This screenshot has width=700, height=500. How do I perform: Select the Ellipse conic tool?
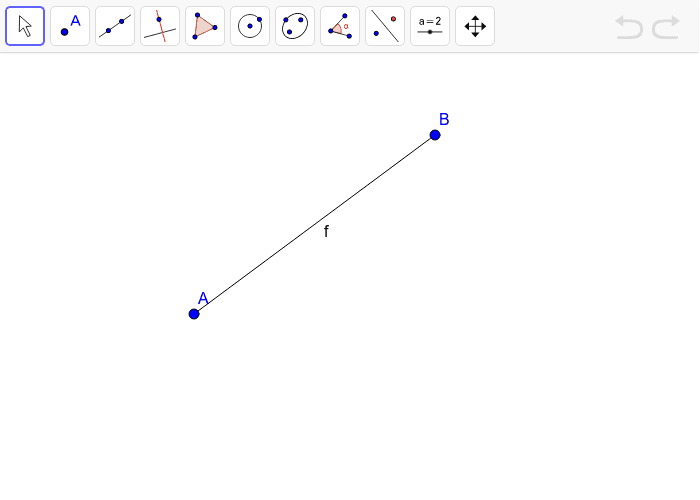(295, 26)
